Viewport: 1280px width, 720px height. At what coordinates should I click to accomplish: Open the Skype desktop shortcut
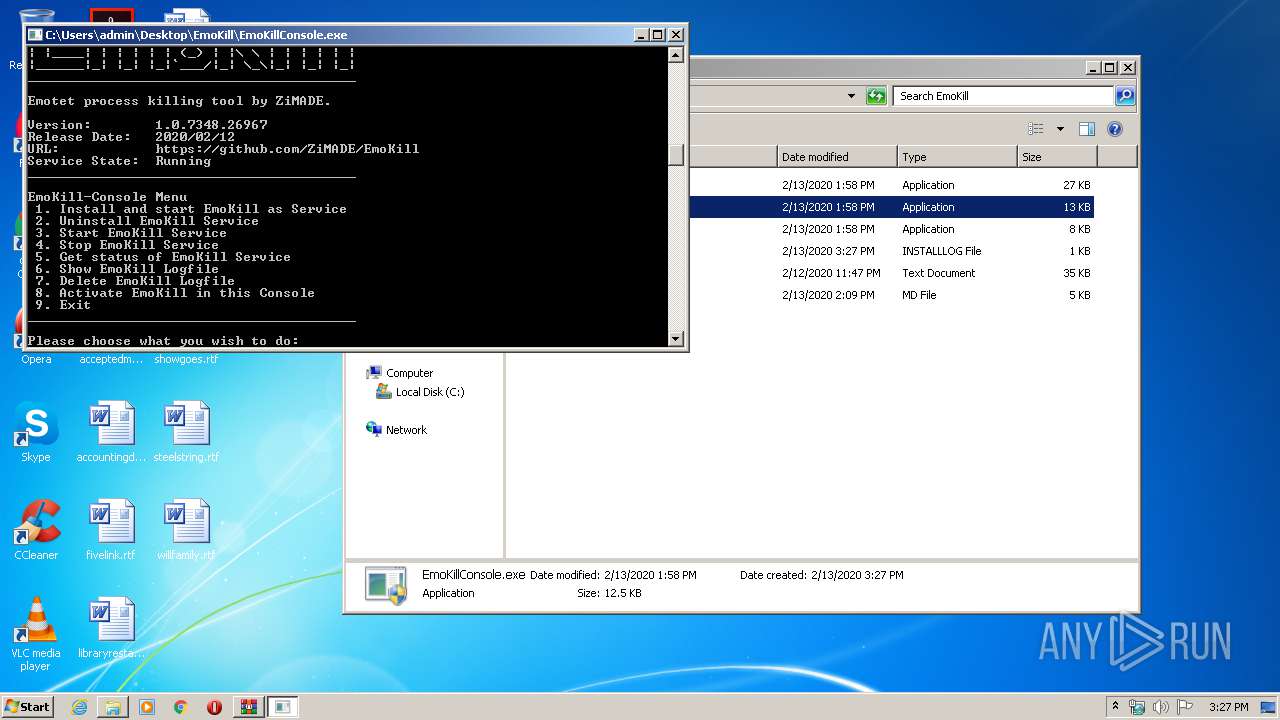pos(36,432)
